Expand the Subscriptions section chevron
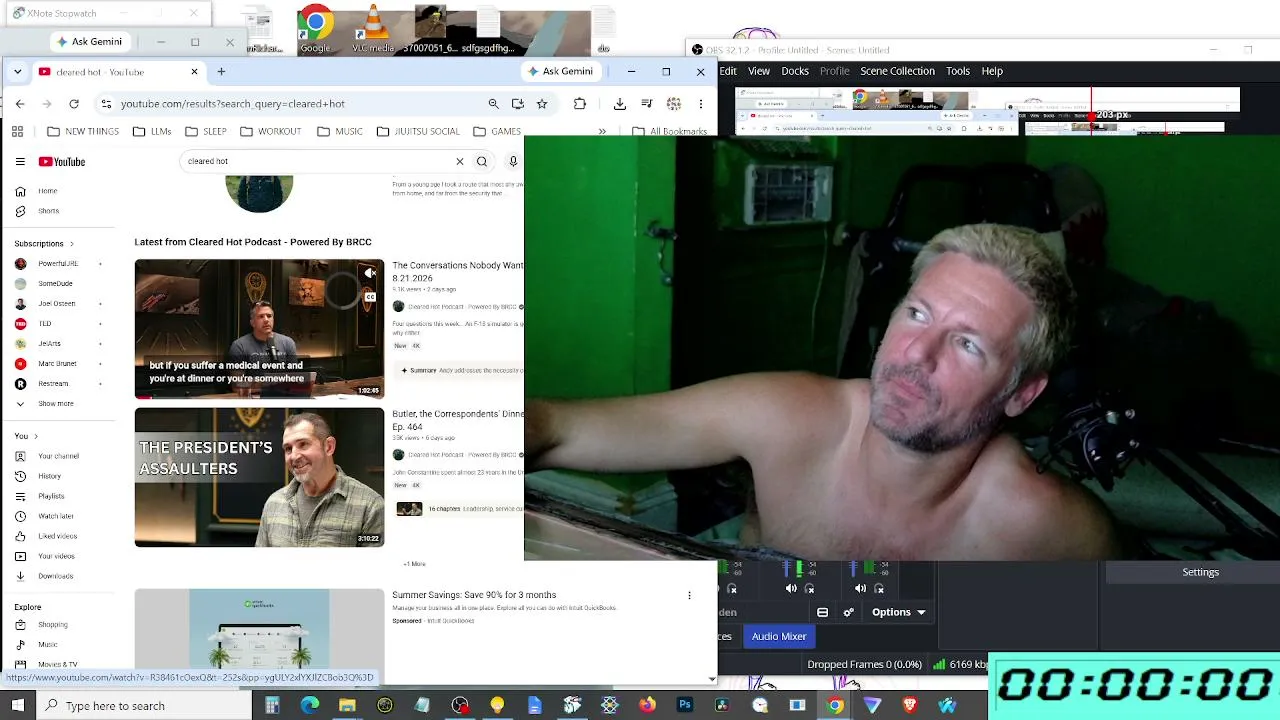Screen dimensions: 1280x720 click(71, 244)
